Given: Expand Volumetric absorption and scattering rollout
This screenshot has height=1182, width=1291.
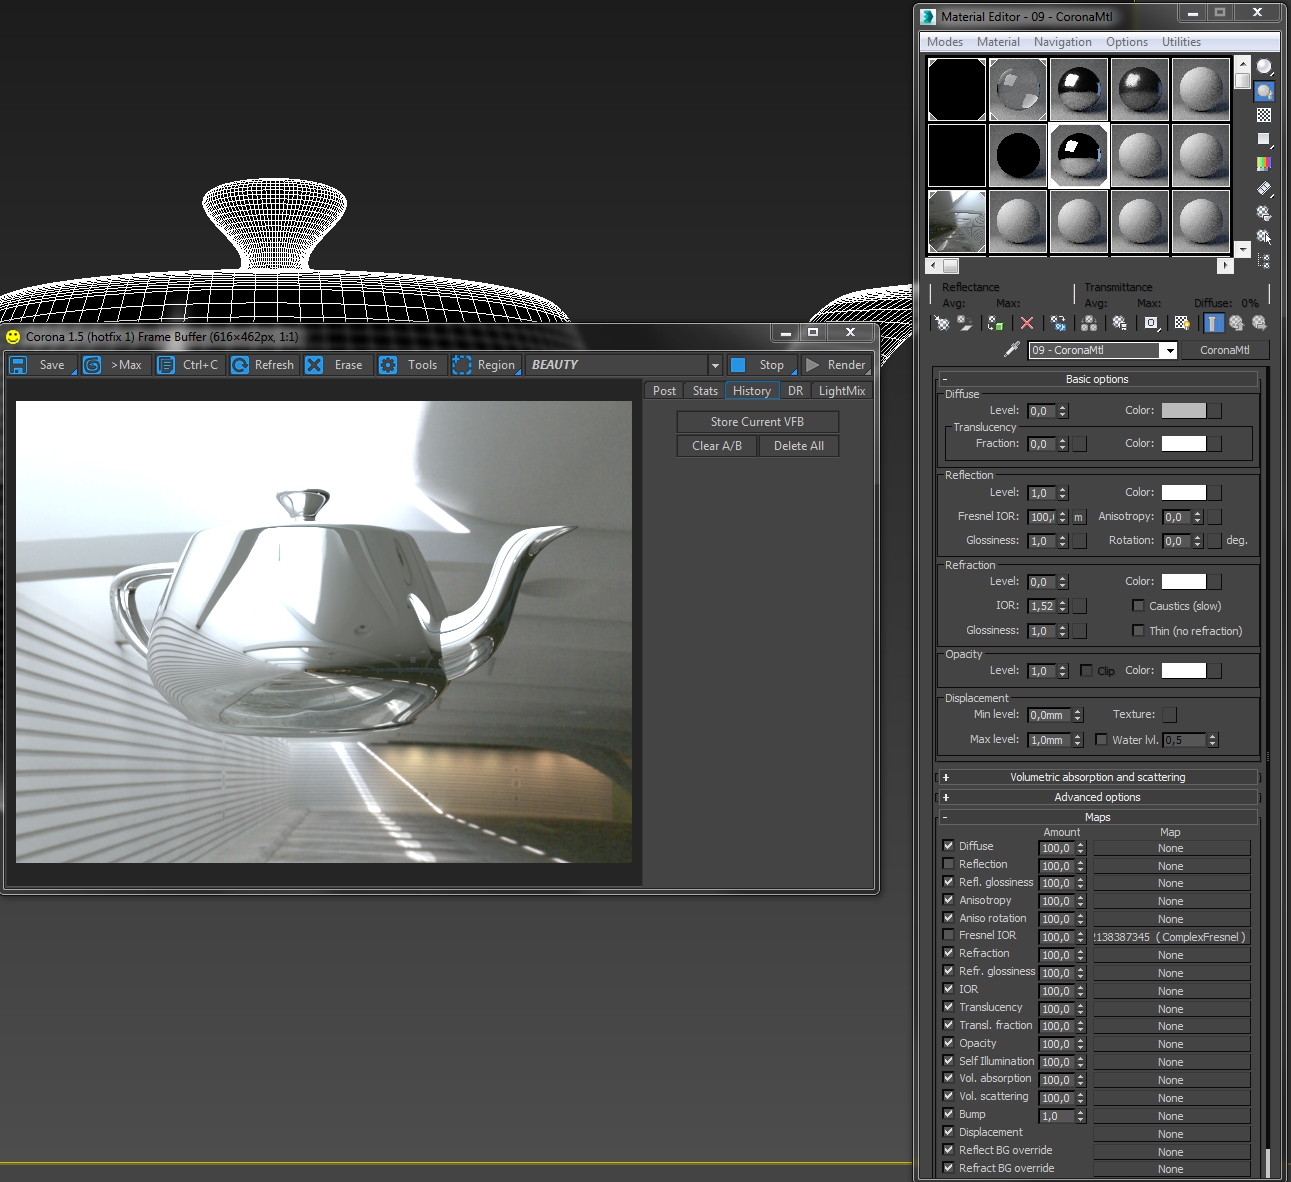Looking at the screenshot, I should pos(1097,777).
